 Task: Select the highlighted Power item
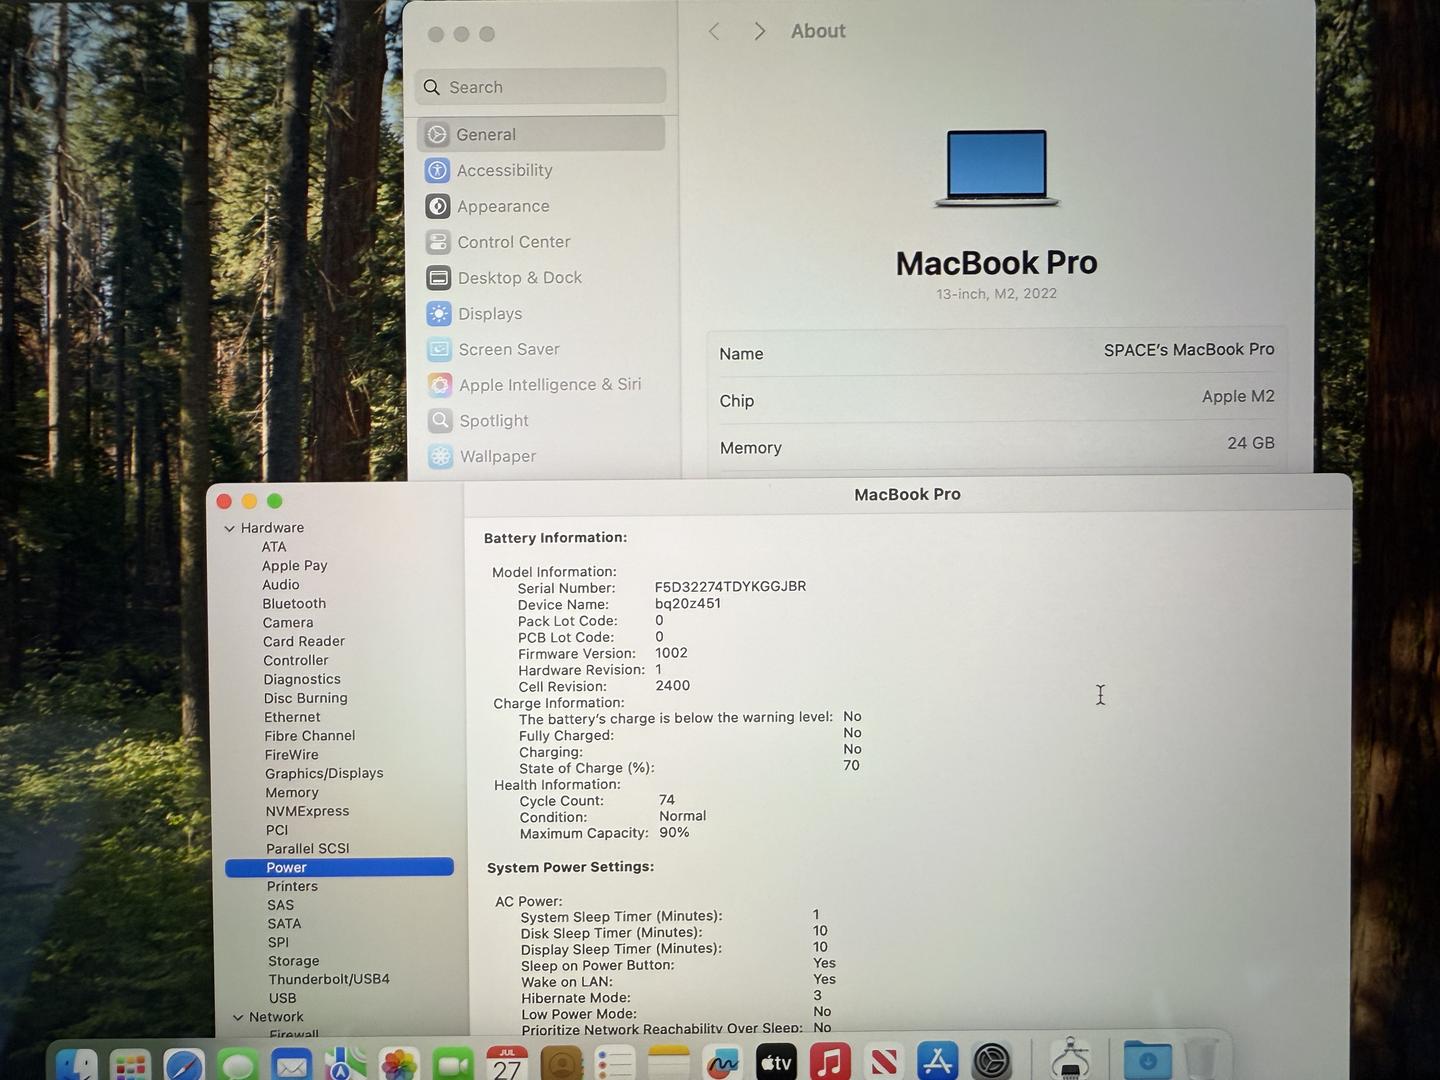click(340, 868)
